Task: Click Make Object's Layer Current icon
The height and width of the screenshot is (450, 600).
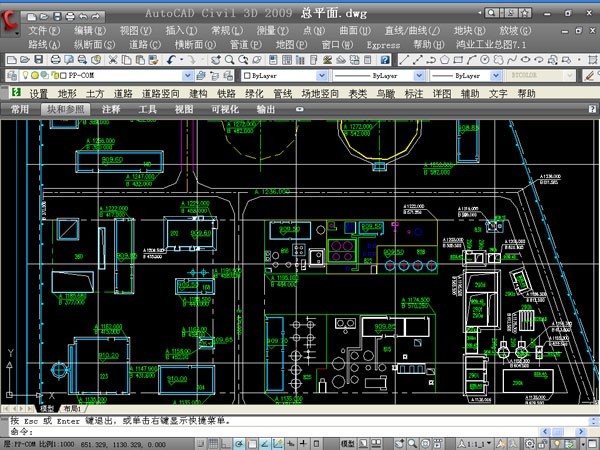Action: pyautogui.click(x=201, y=75)
